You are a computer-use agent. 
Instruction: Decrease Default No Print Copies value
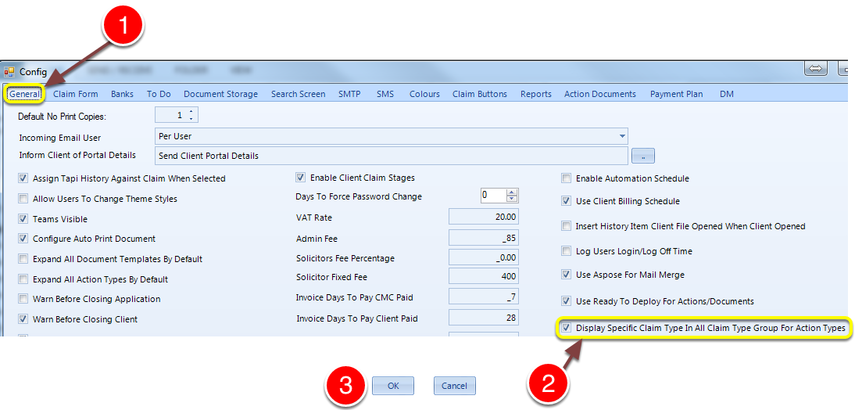click(191, 118)
